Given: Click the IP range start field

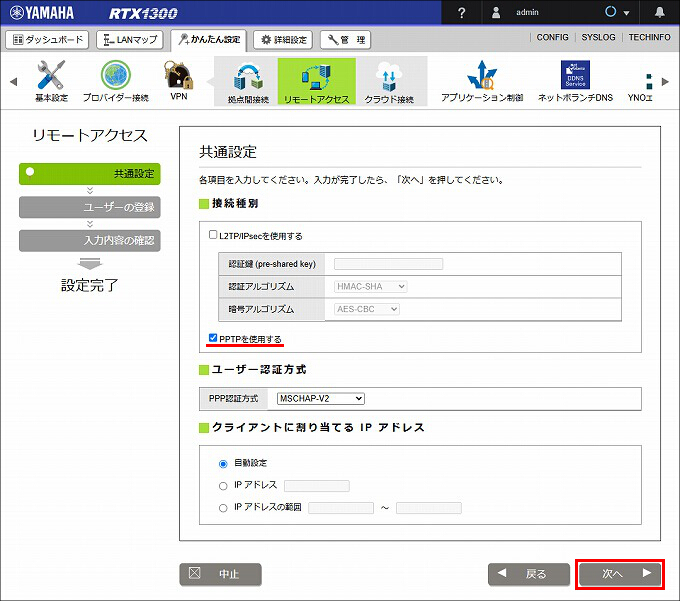Looking at the screenshot, I should pyautogui.click(x=341, y=508).
